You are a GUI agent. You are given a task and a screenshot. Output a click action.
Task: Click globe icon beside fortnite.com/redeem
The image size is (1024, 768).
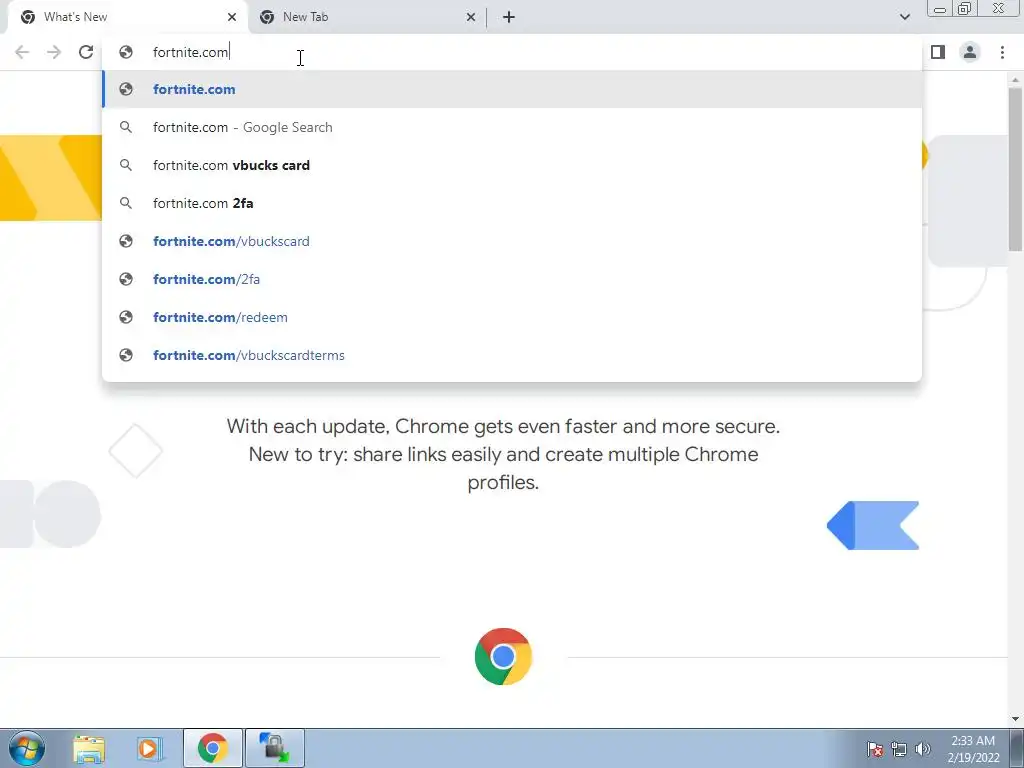click(126, 317)
